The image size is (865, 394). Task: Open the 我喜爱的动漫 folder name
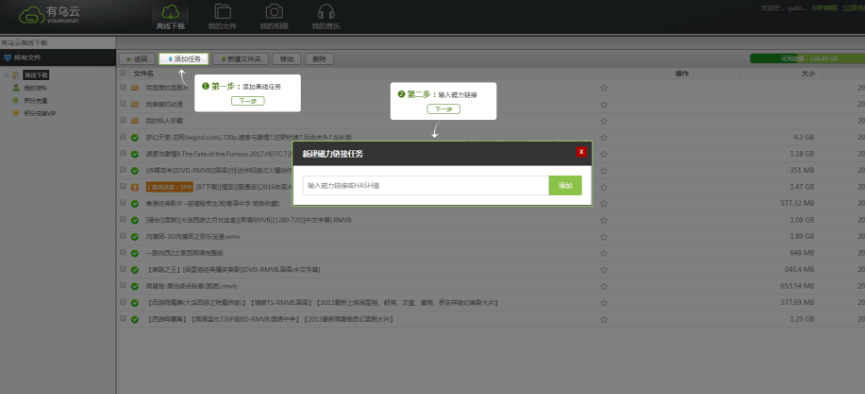click(164, 104)
